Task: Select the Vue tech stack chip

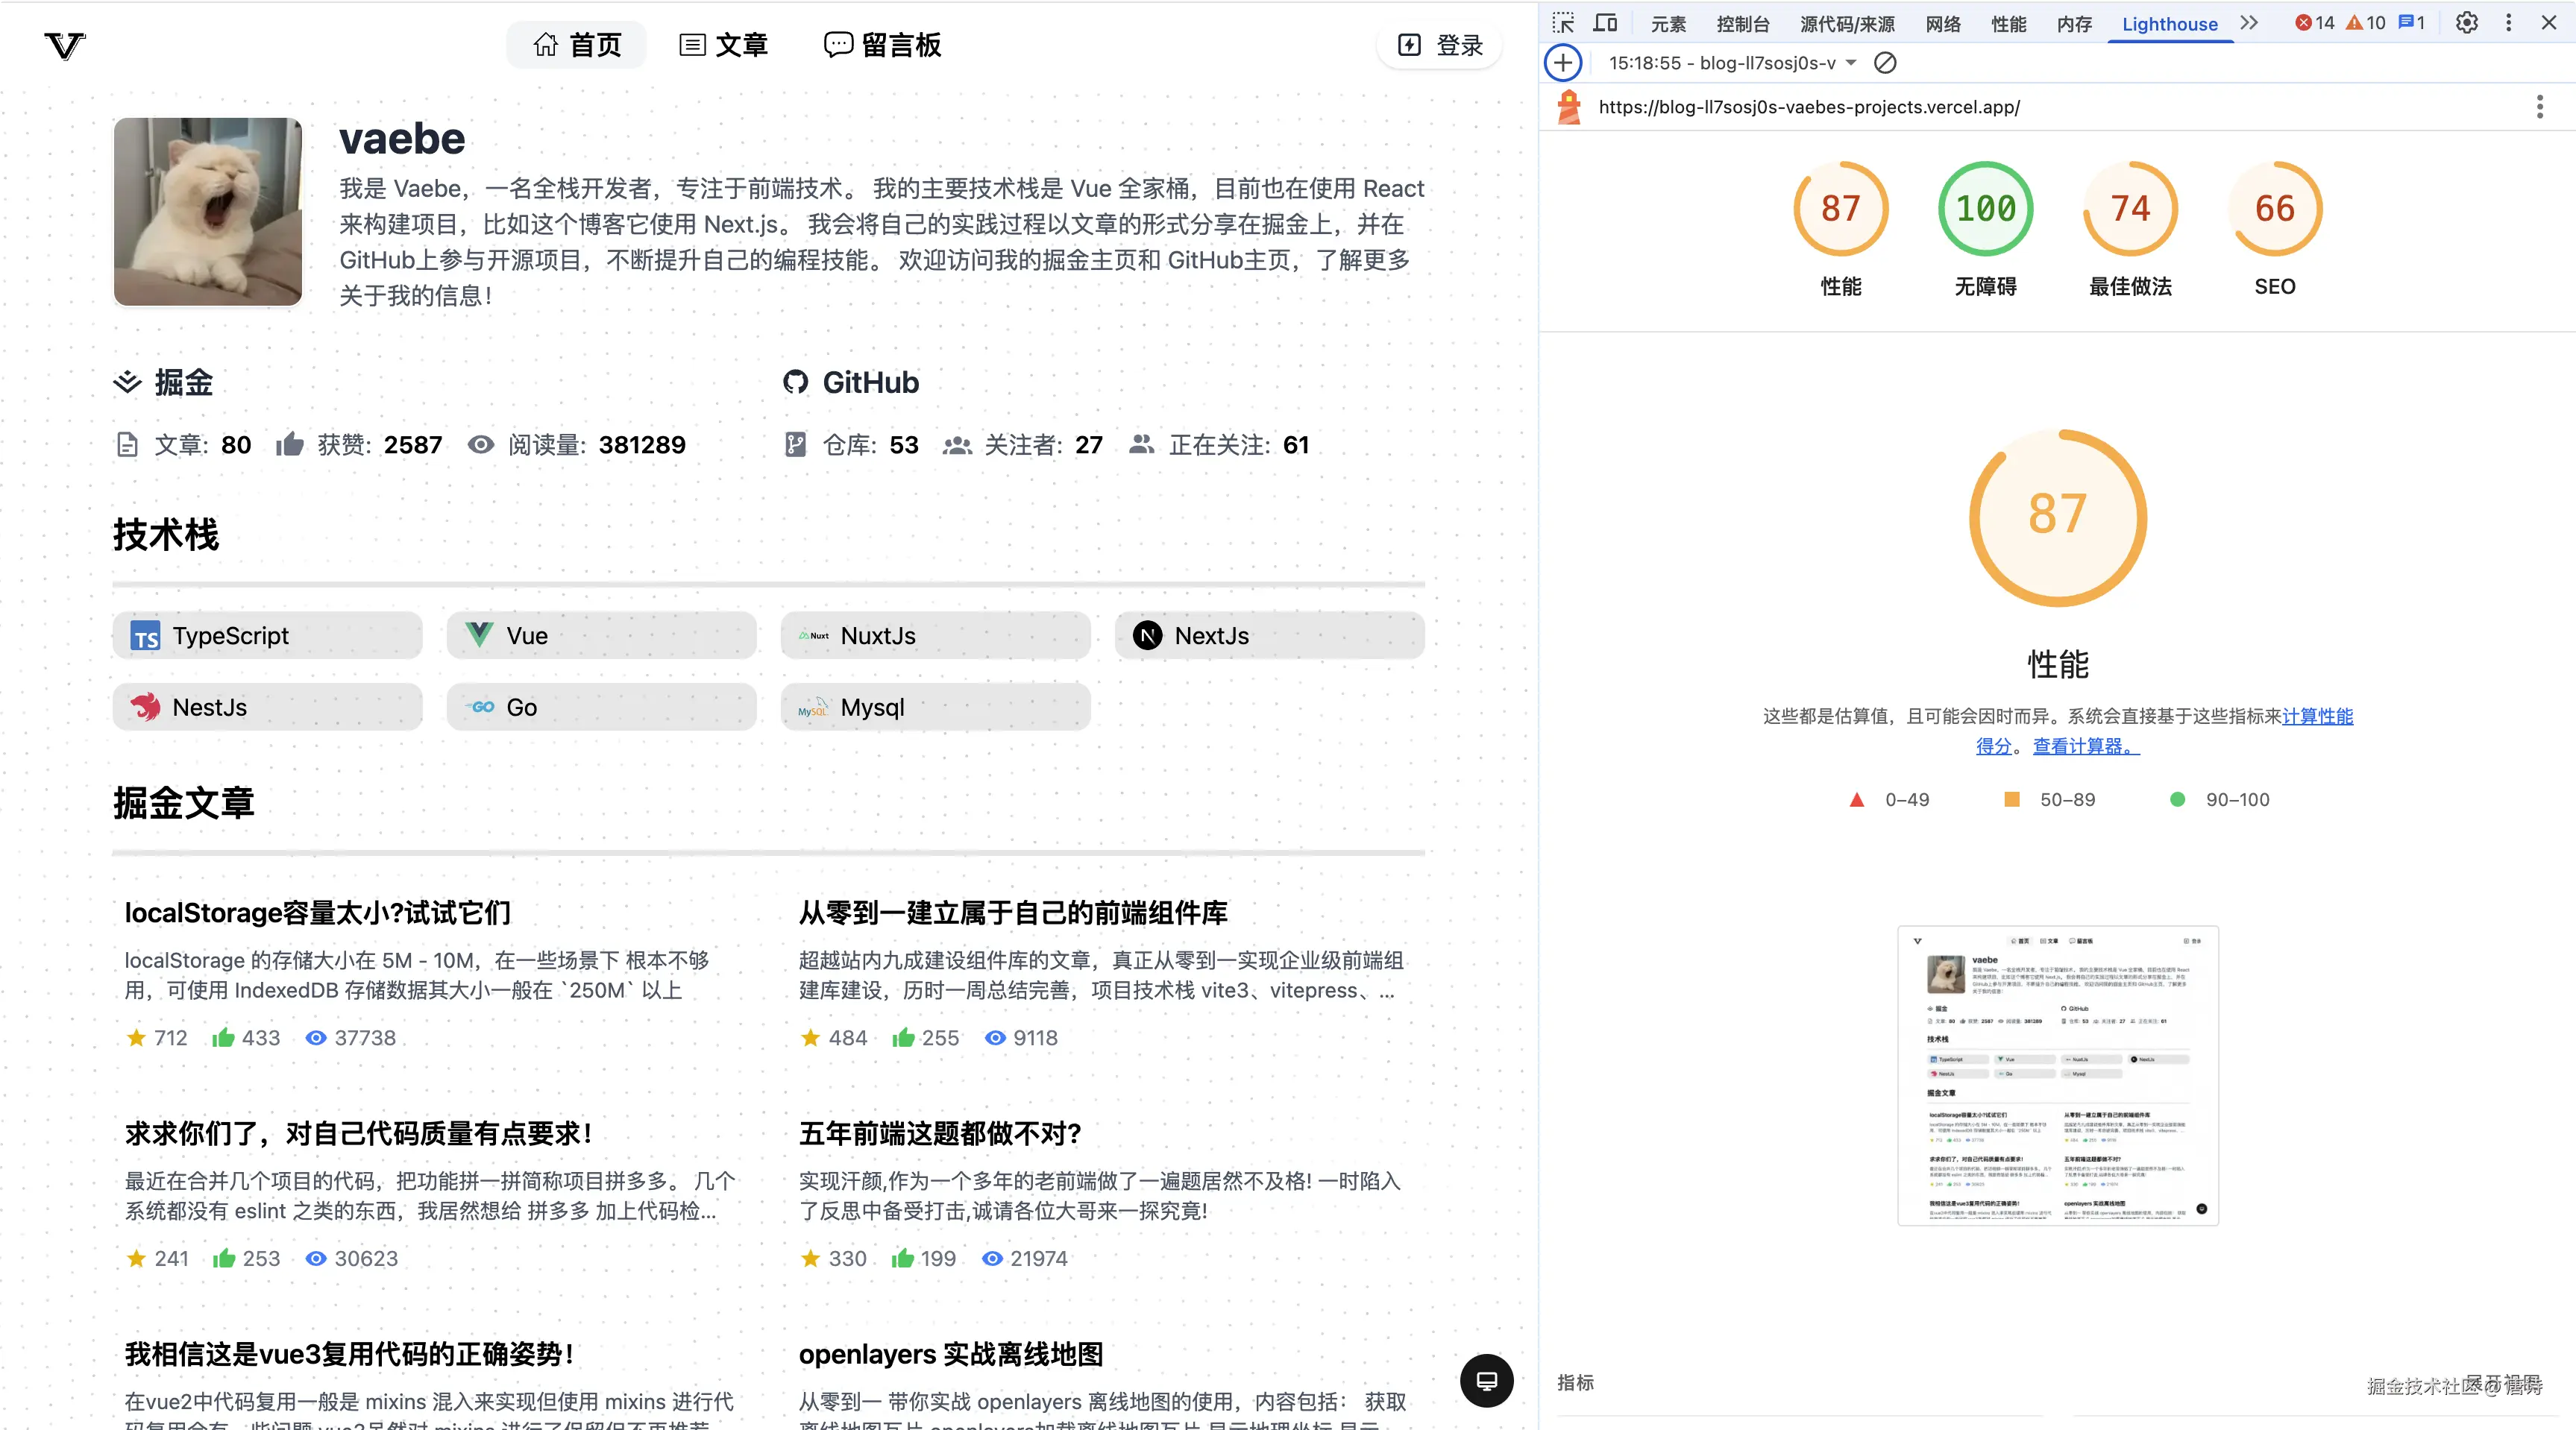Action: tap(601, 636)
